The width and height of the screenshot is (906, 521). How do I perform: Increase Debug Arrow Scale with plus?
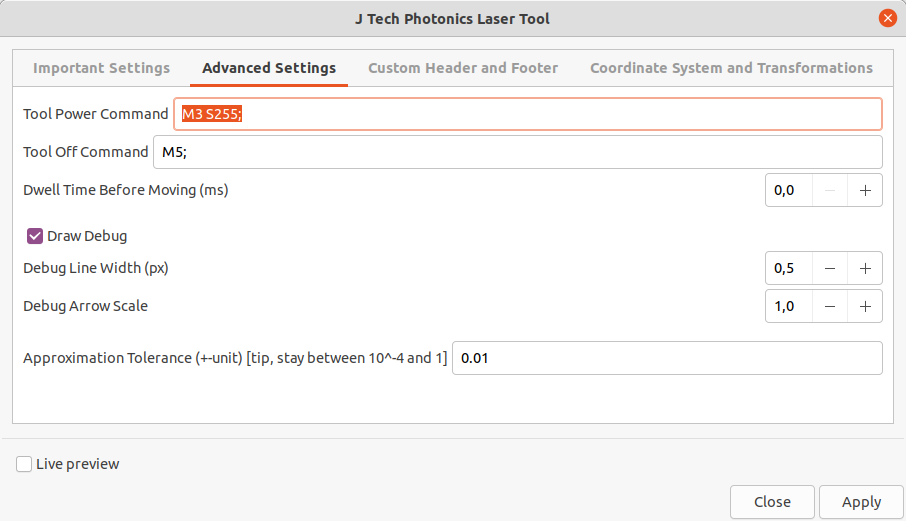(x=865, y=306)
